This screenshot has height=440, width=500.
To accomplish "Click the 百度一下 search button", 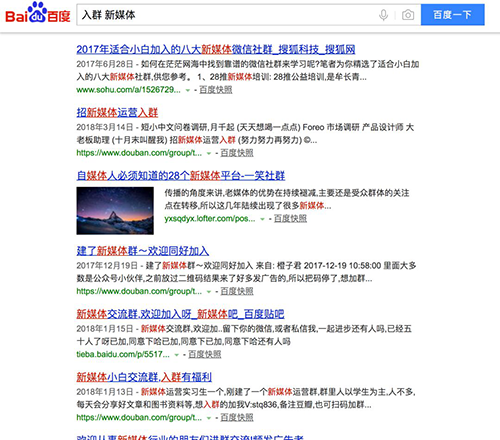I will [453, 15].
